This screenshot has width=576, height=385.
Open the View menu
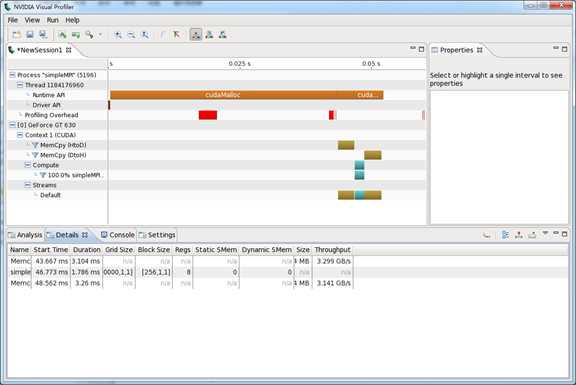point(32,20)
